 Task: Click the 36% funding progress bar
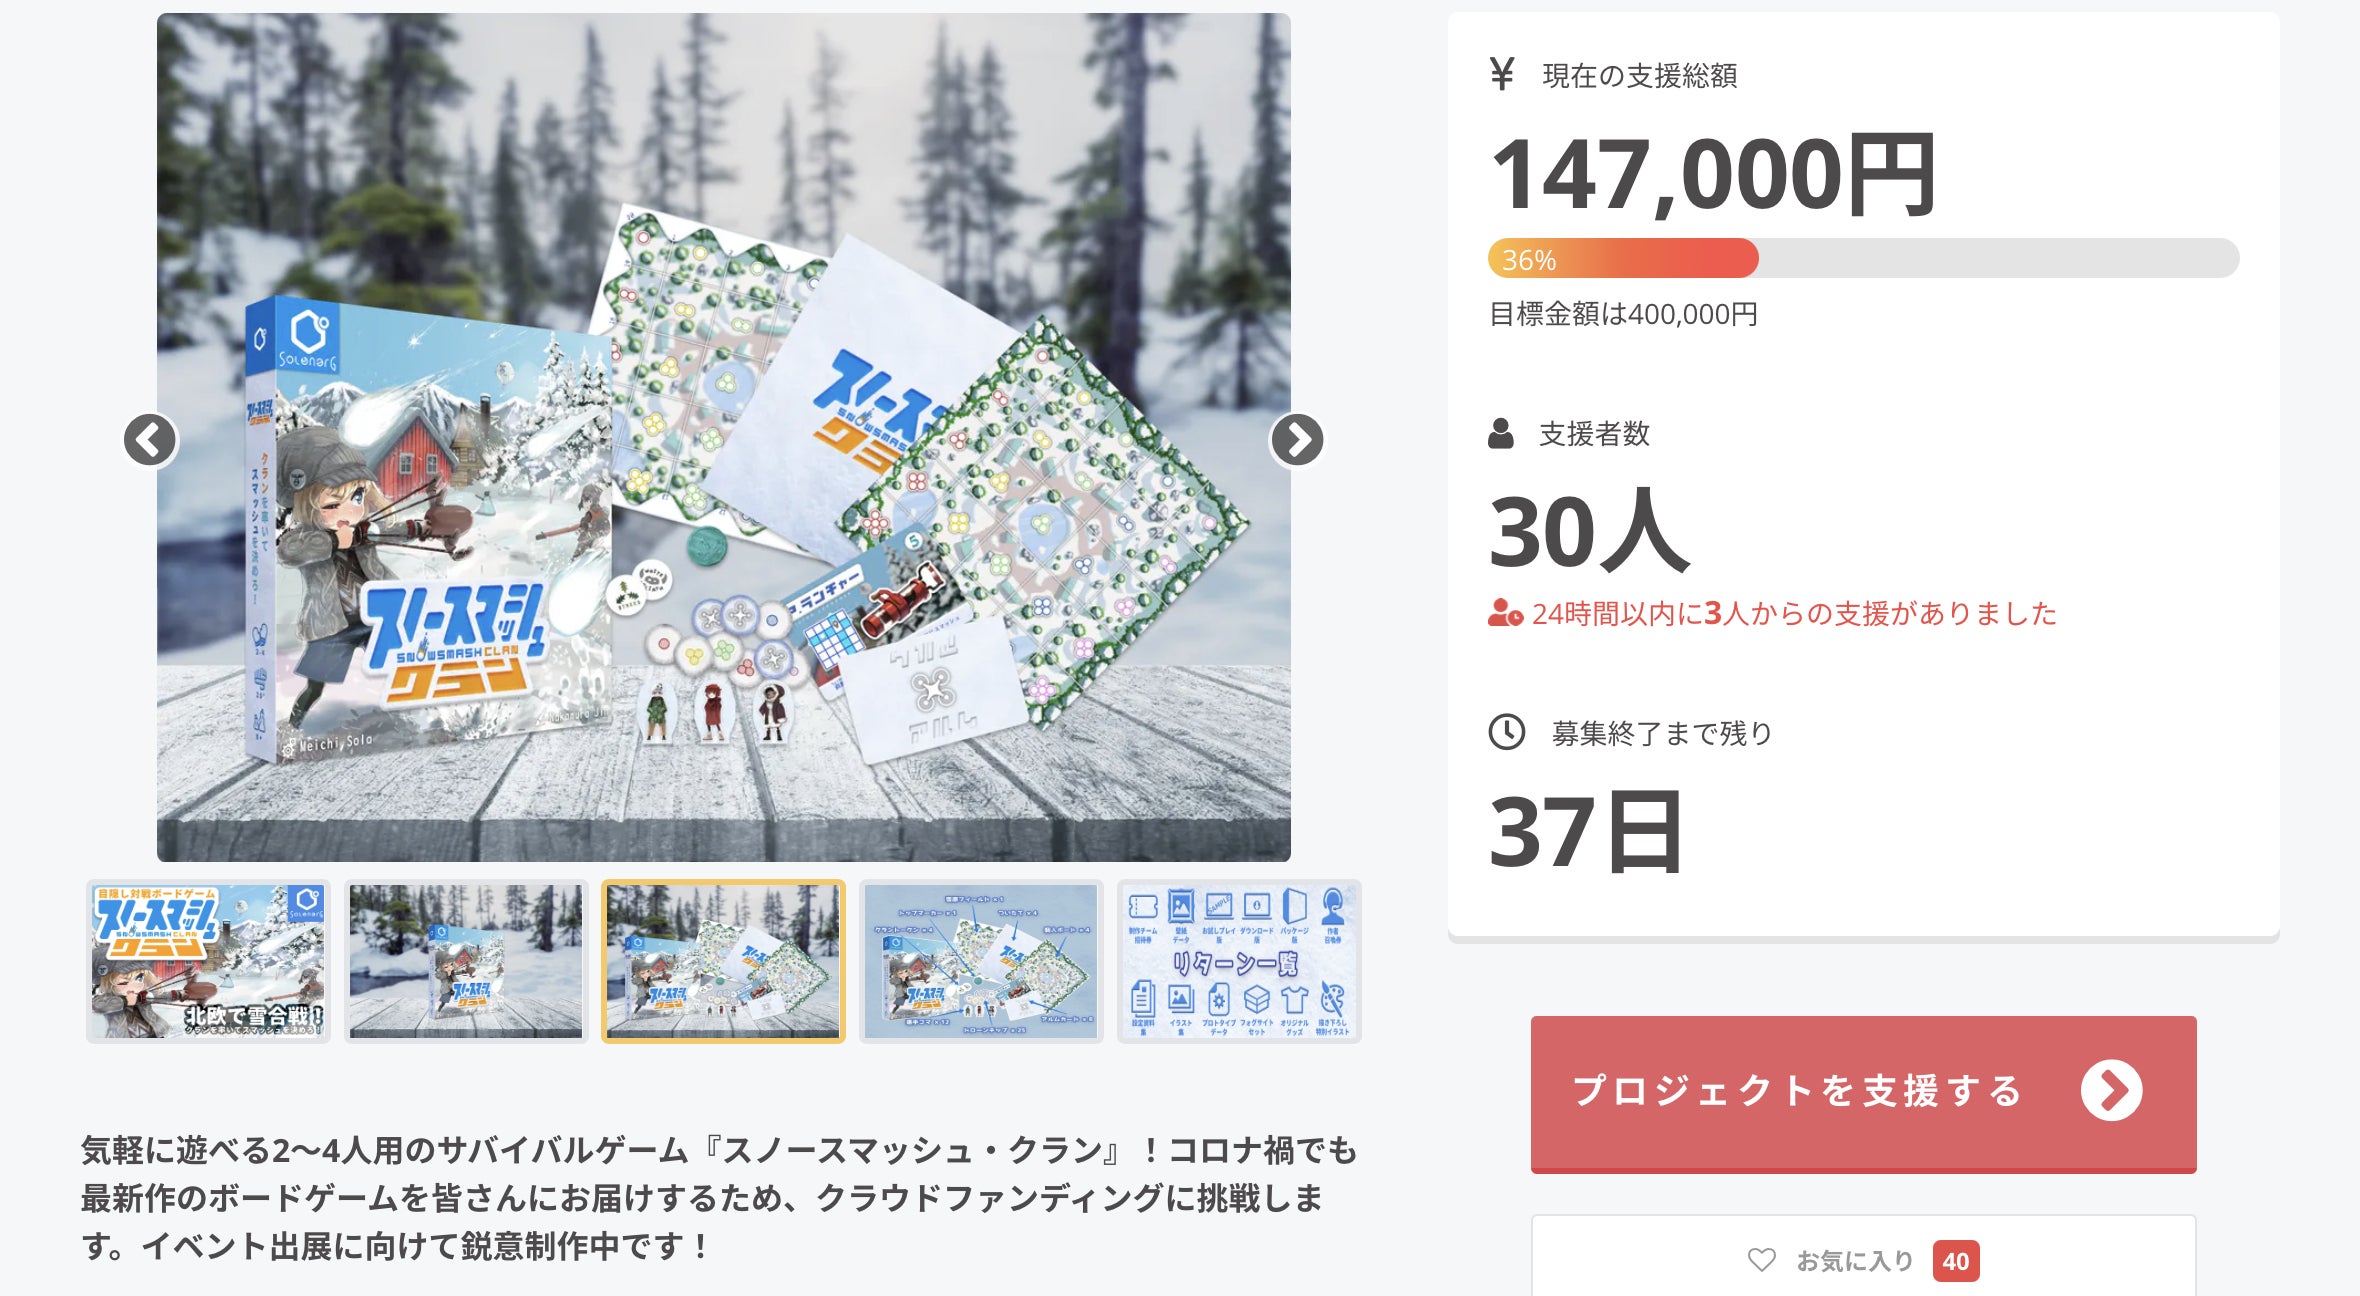coord(1863,258)
